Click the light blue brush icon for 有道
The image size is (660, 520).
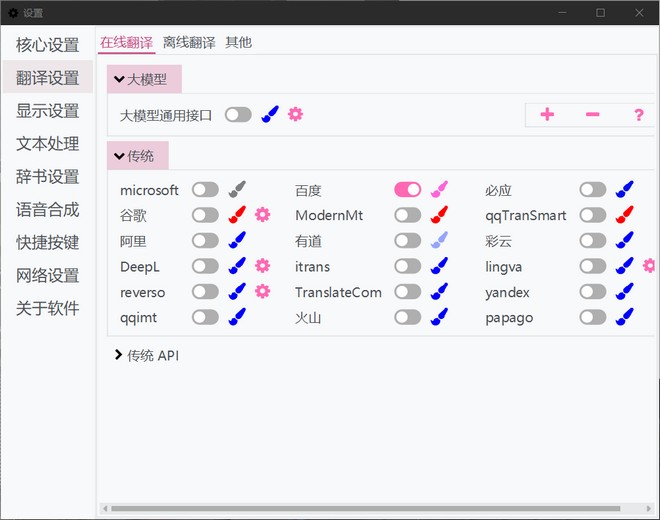pyautogui.click(x=439, y=240)
